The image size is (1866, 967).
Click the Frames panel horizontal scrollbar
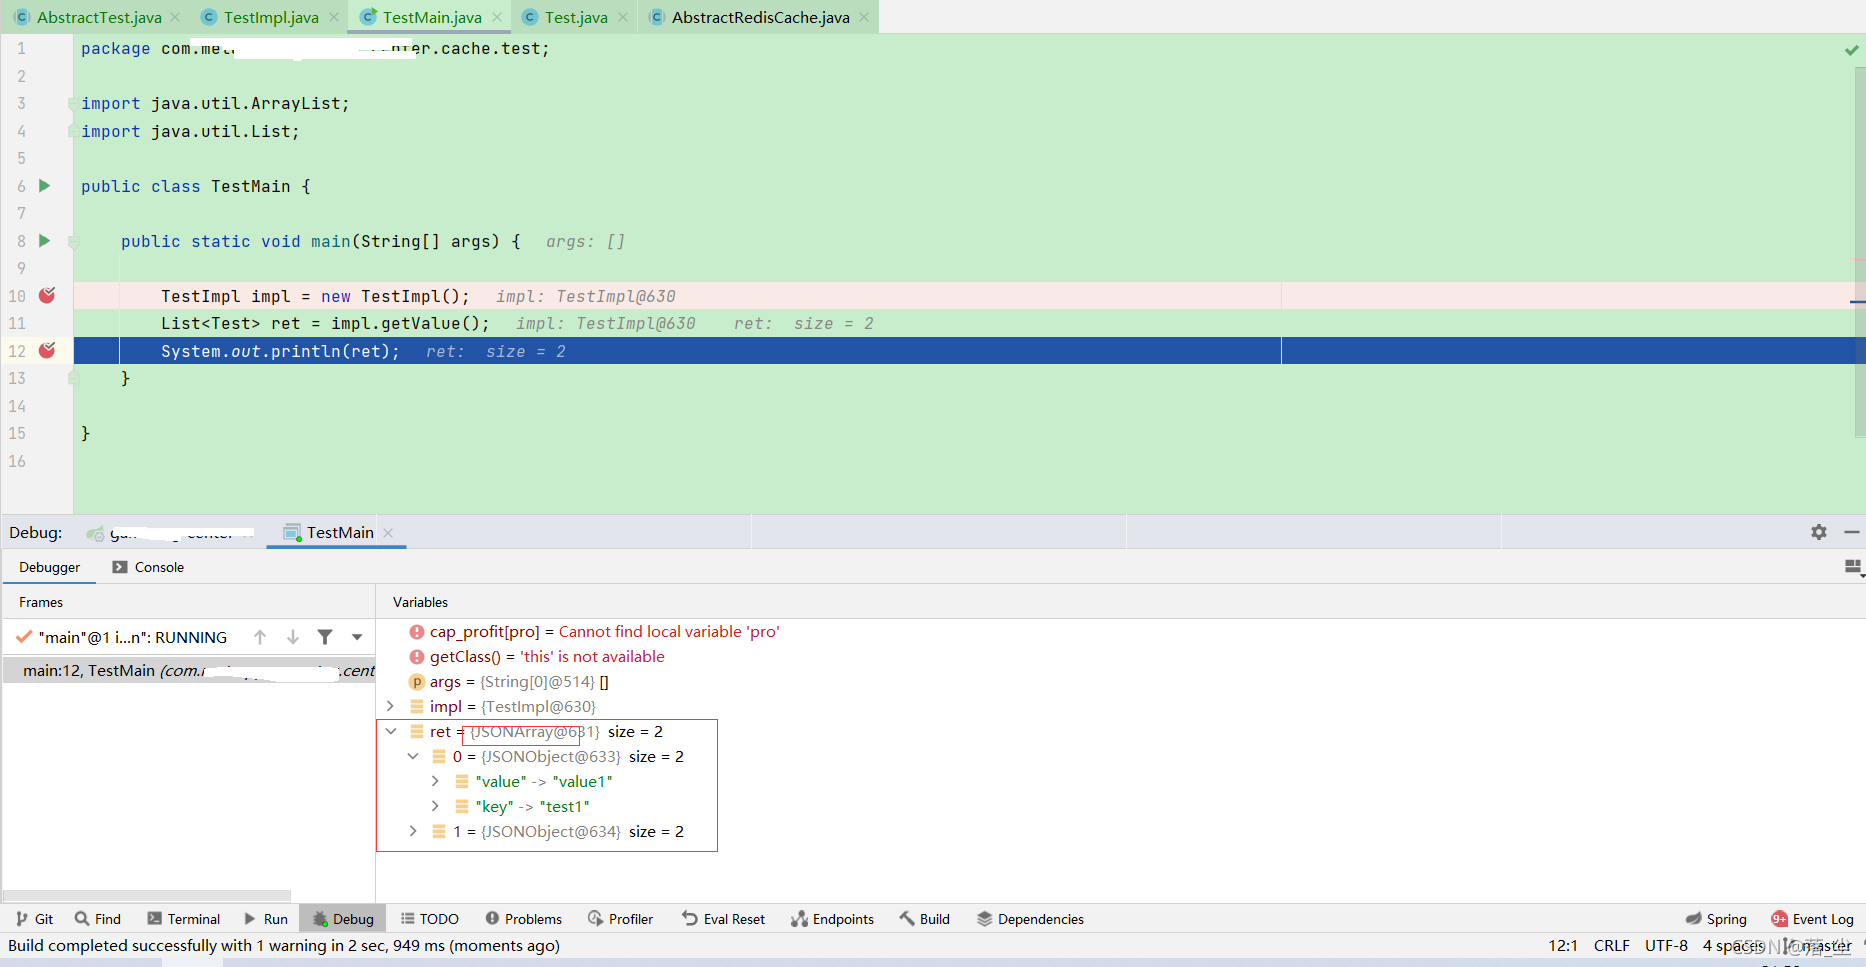[147, 895]
